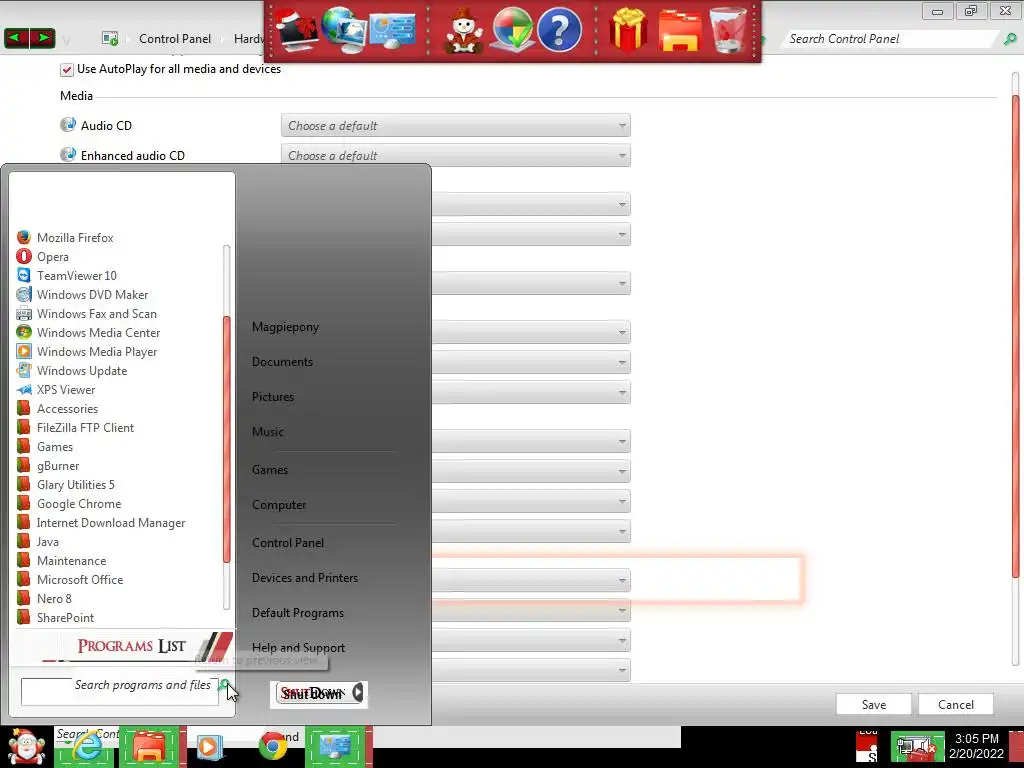Open the Recycle Bin dock icon
The width and height of the screenshot is (1024, 768).
click(x=728, y=30)
